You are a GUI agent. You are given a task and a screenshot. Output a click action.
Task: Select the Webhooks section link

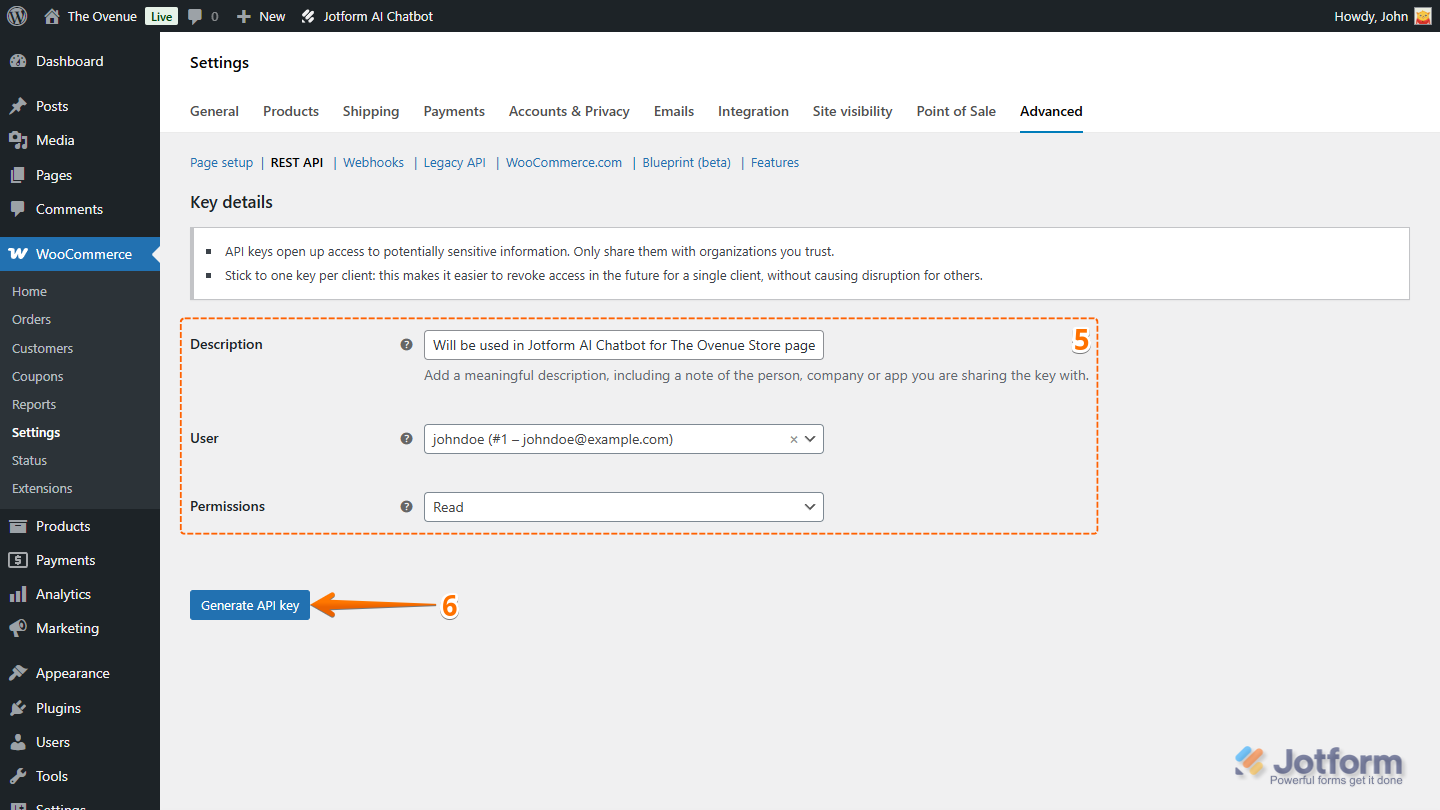pos(373,162)
